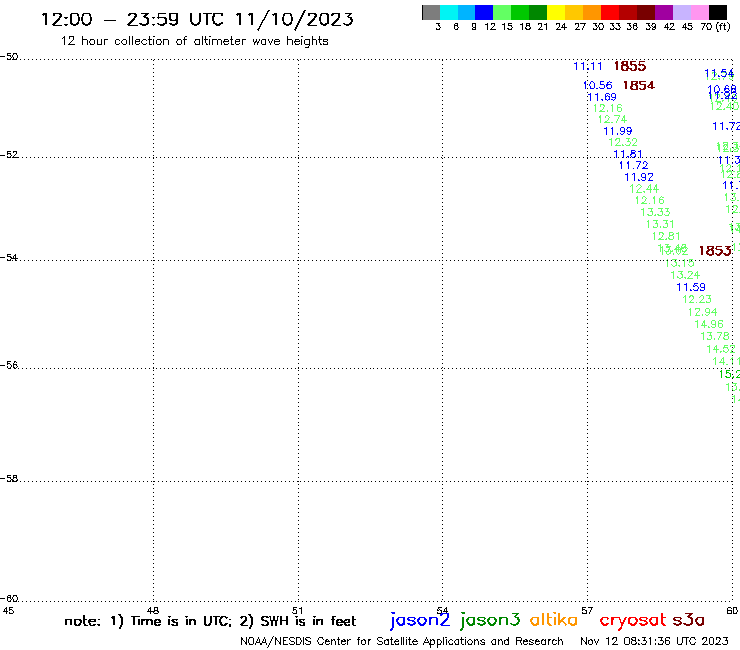Select the jason3 satellite legend label

tap(490, 620)
